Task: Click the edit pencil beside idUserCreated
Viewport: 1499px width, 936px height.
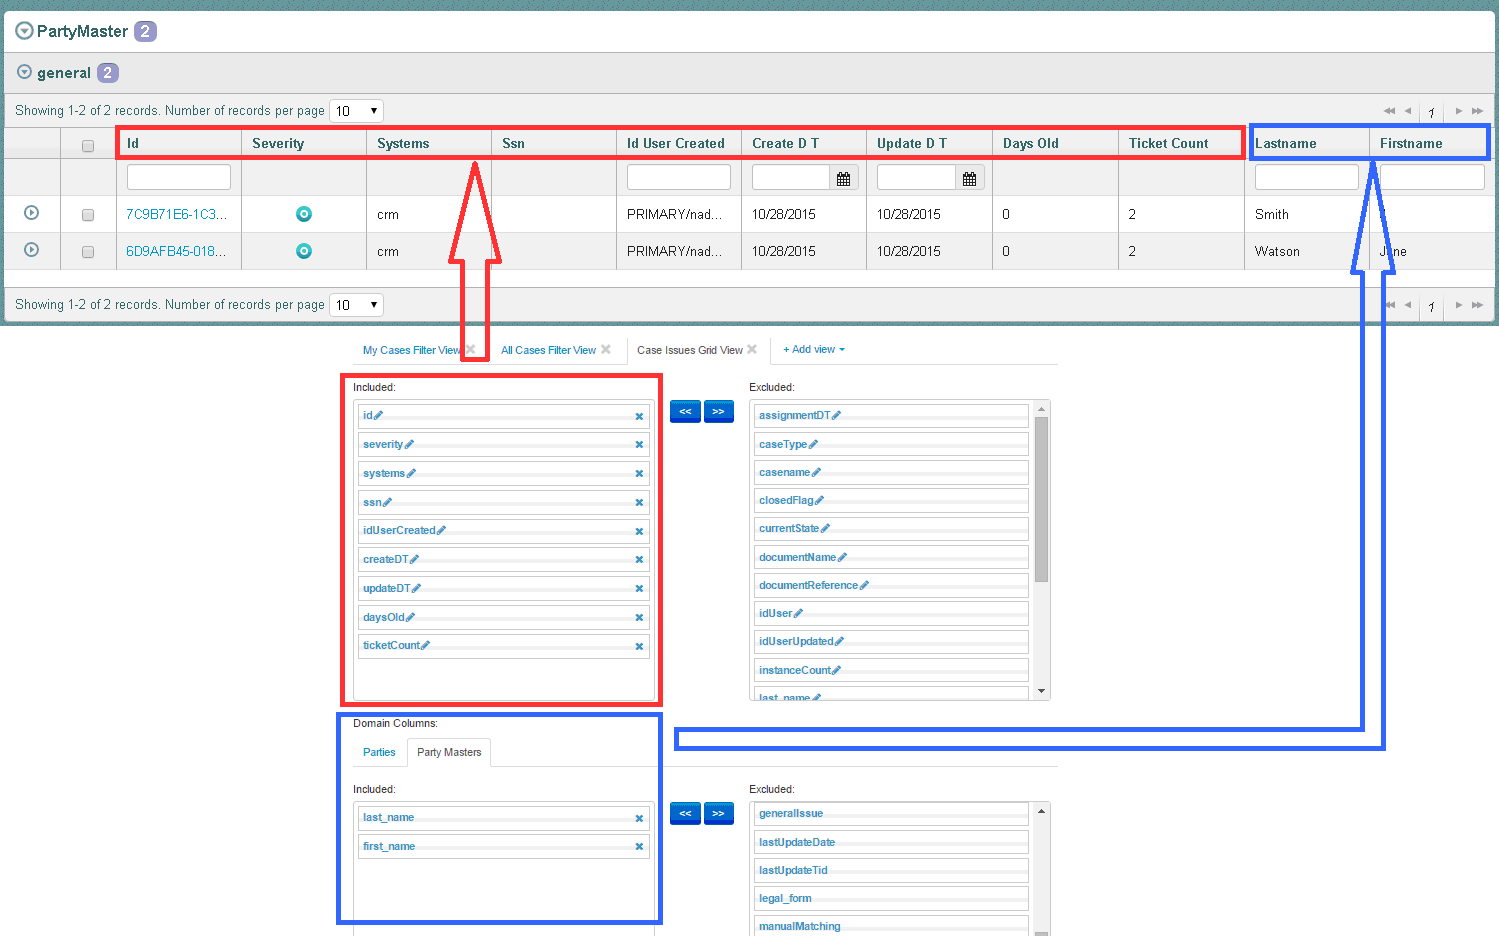Action: point(442,530)
